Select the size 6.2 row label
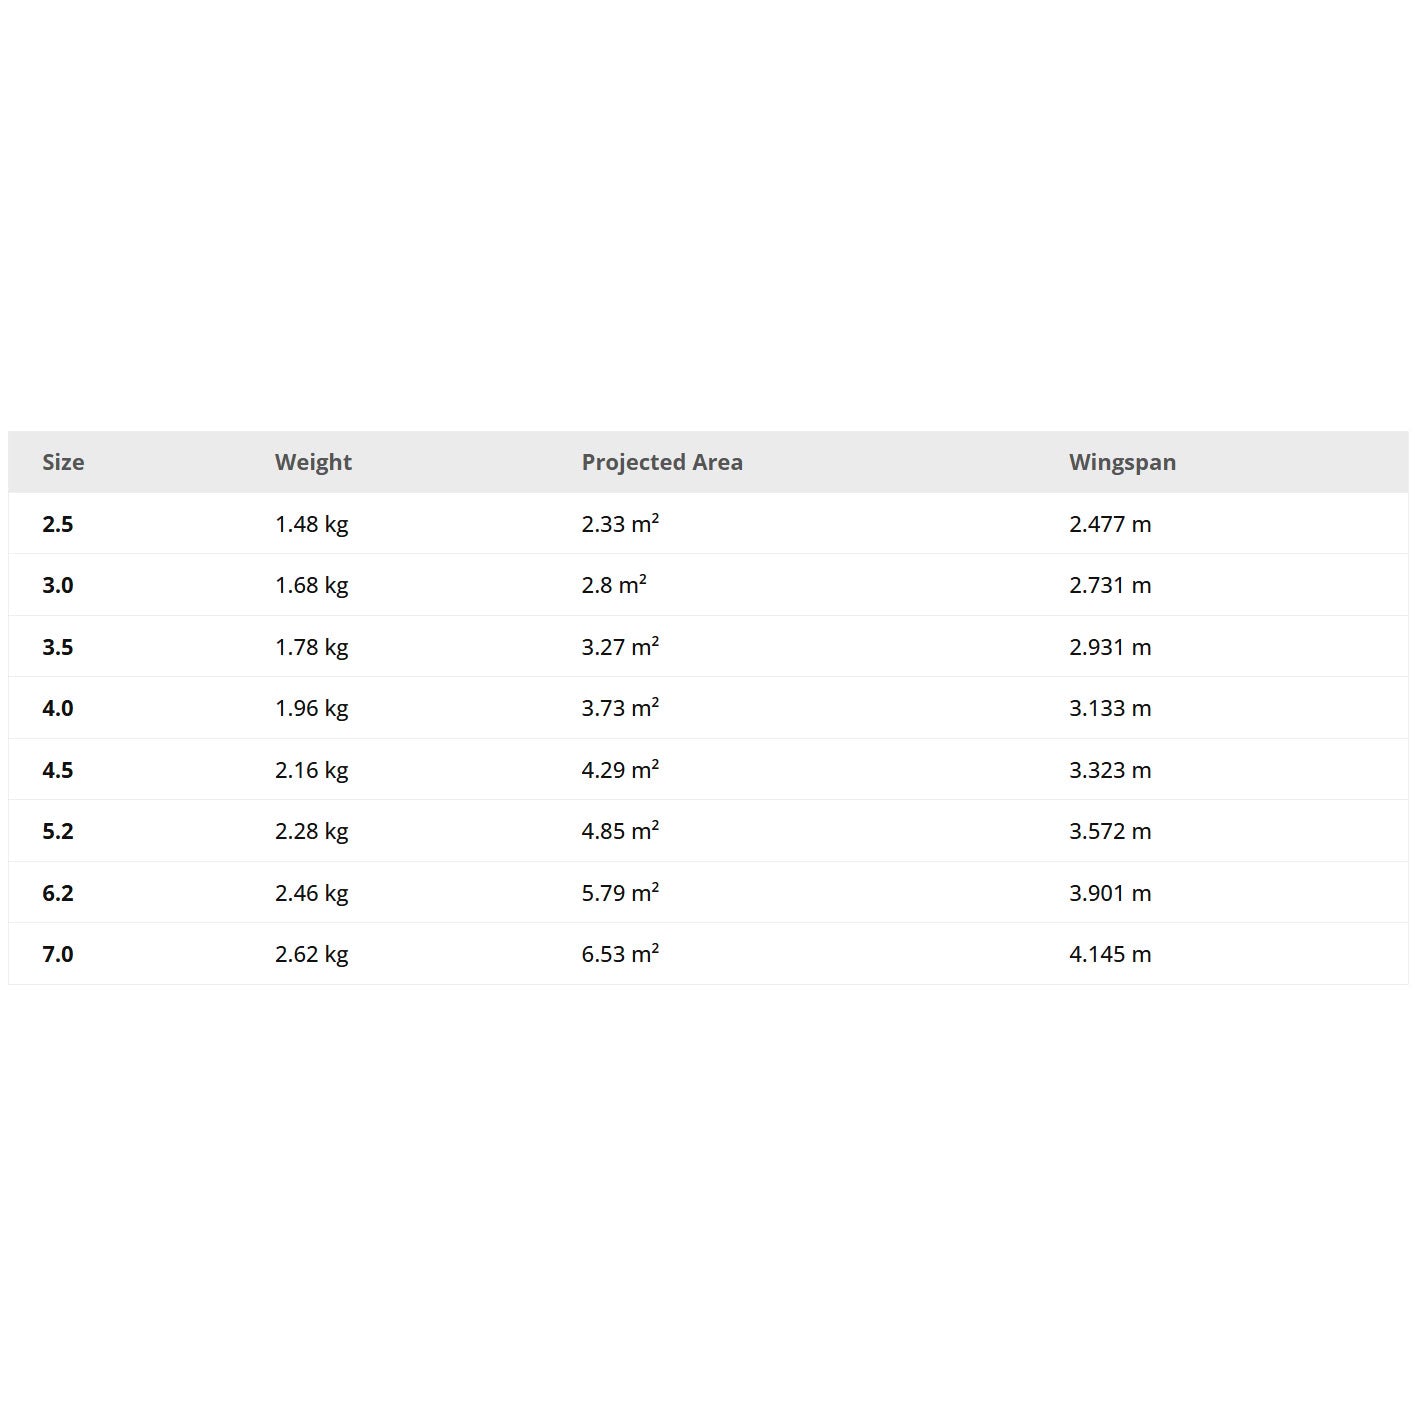 (x=58, y=893)
